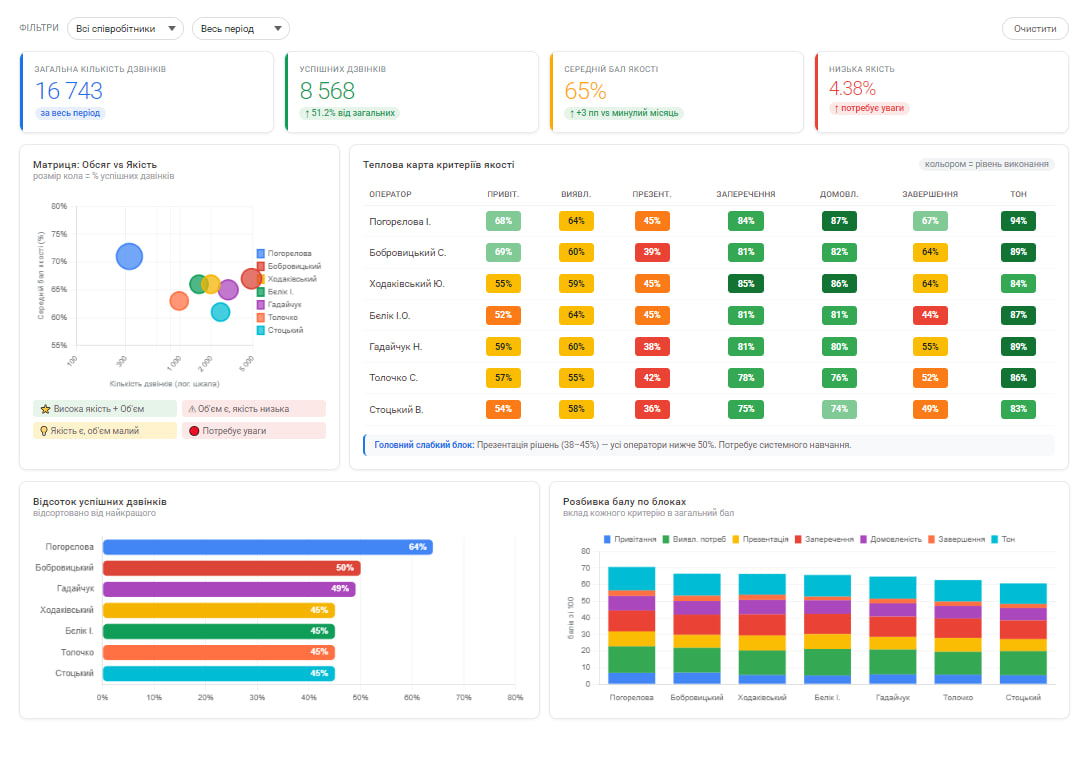
Task: Select the large blue Погорелова bubble in the matrix
Action: pyautogui.click(x=130, y=256)
